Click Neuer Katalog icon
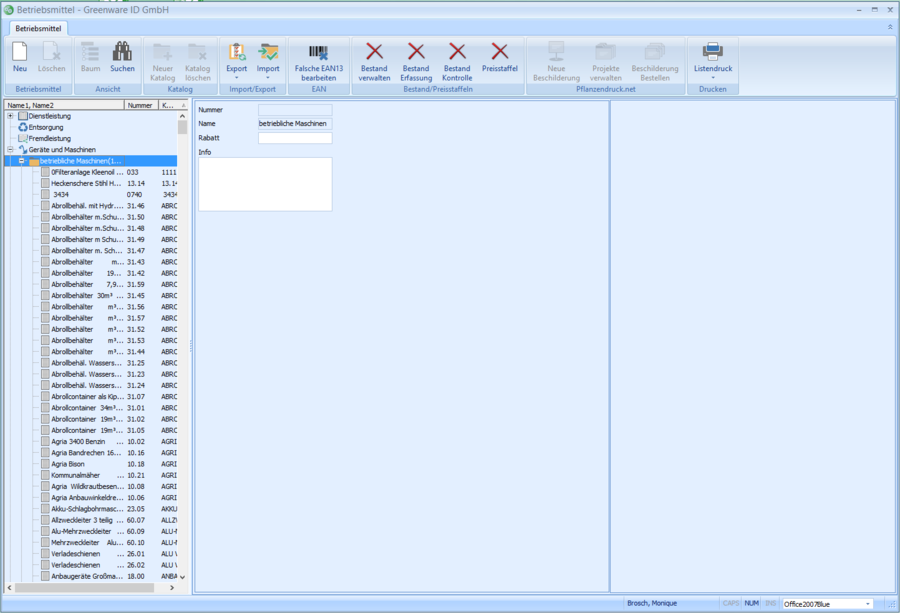This screenshot has width=900, height=613. pos(163,61)
